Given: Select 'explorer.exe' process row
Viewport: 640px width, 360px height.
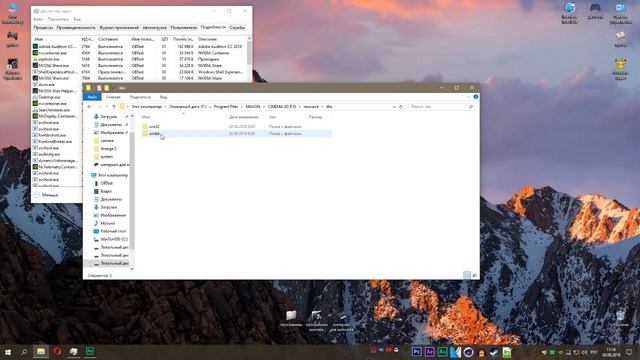Looking at the screenshot, I should [139, 59].
